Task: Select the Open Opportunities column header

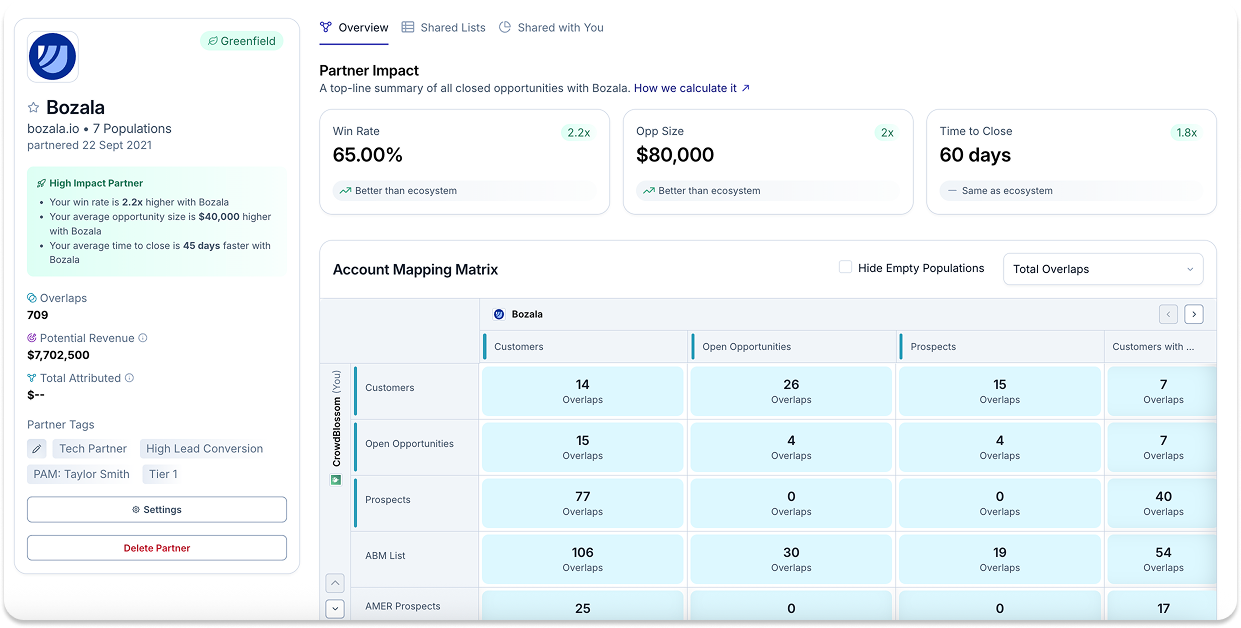Action: click(x=793, y=347)
